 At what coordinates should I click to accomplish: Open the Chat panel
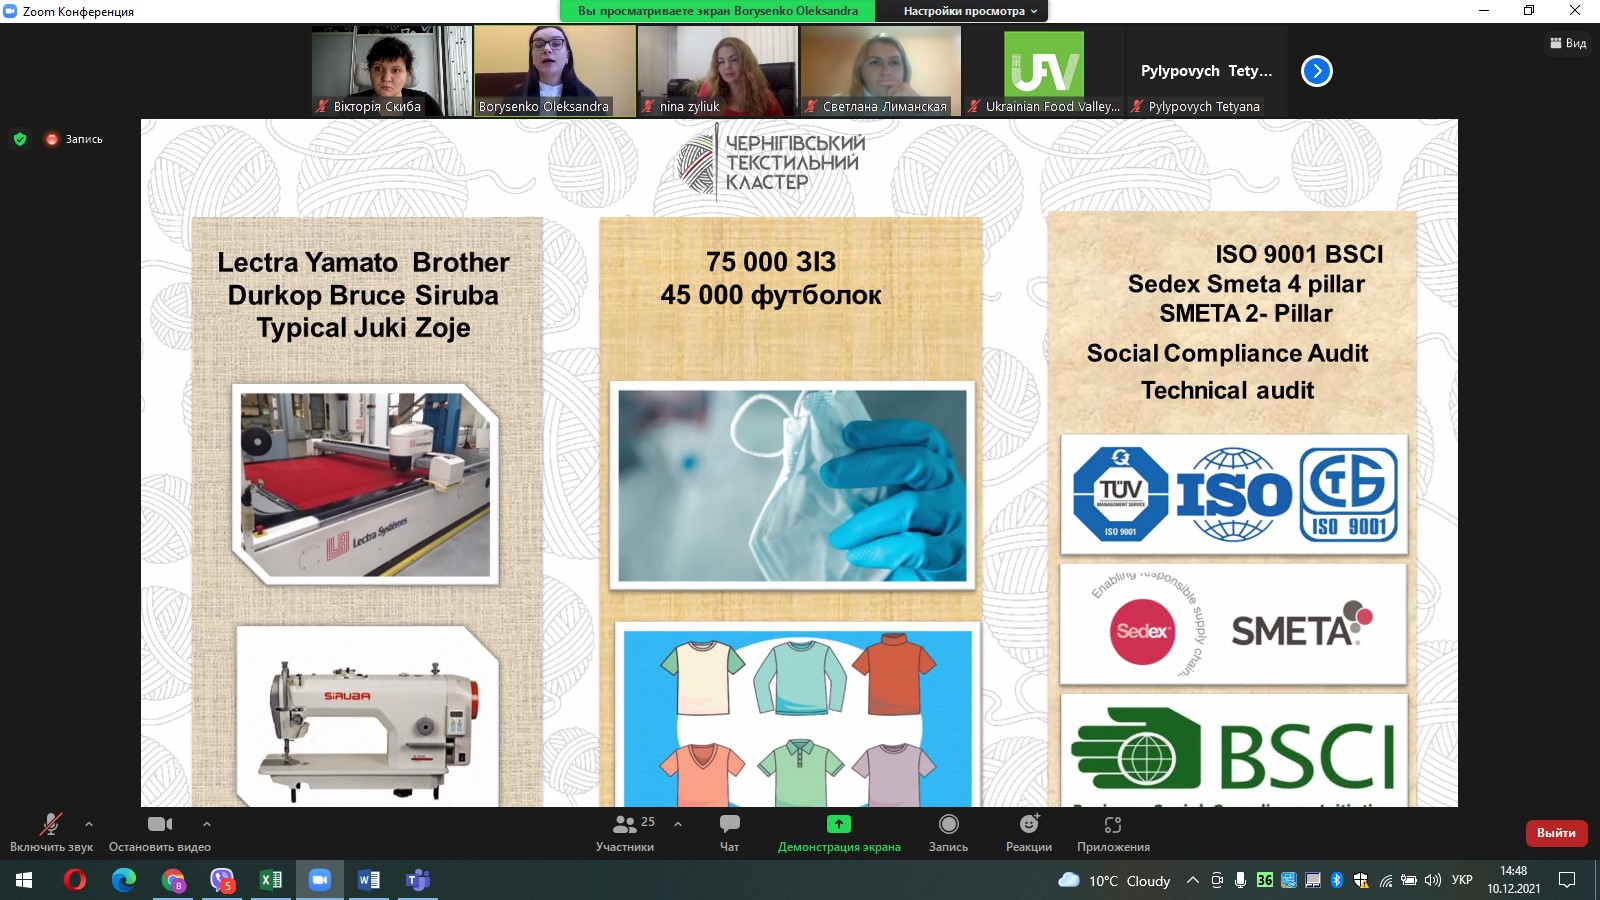pos(729,832)
